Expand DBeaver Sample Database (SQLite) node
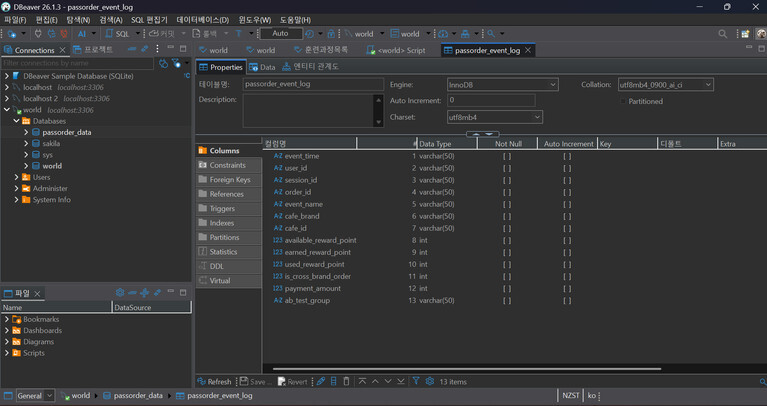The height and width of the screenshot is (406, 767). pyautogui.click(x=7, y=76)
